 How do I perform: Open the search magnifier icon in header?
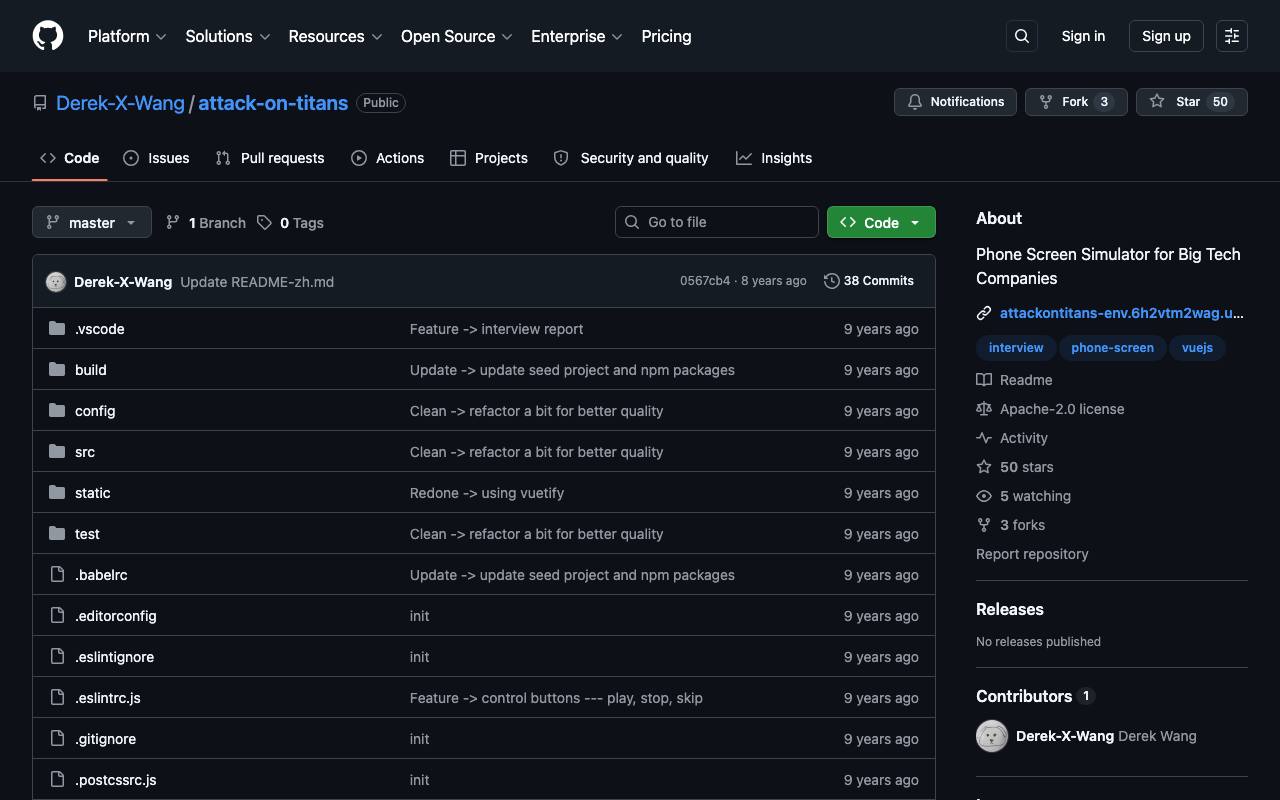(1022, 36)
